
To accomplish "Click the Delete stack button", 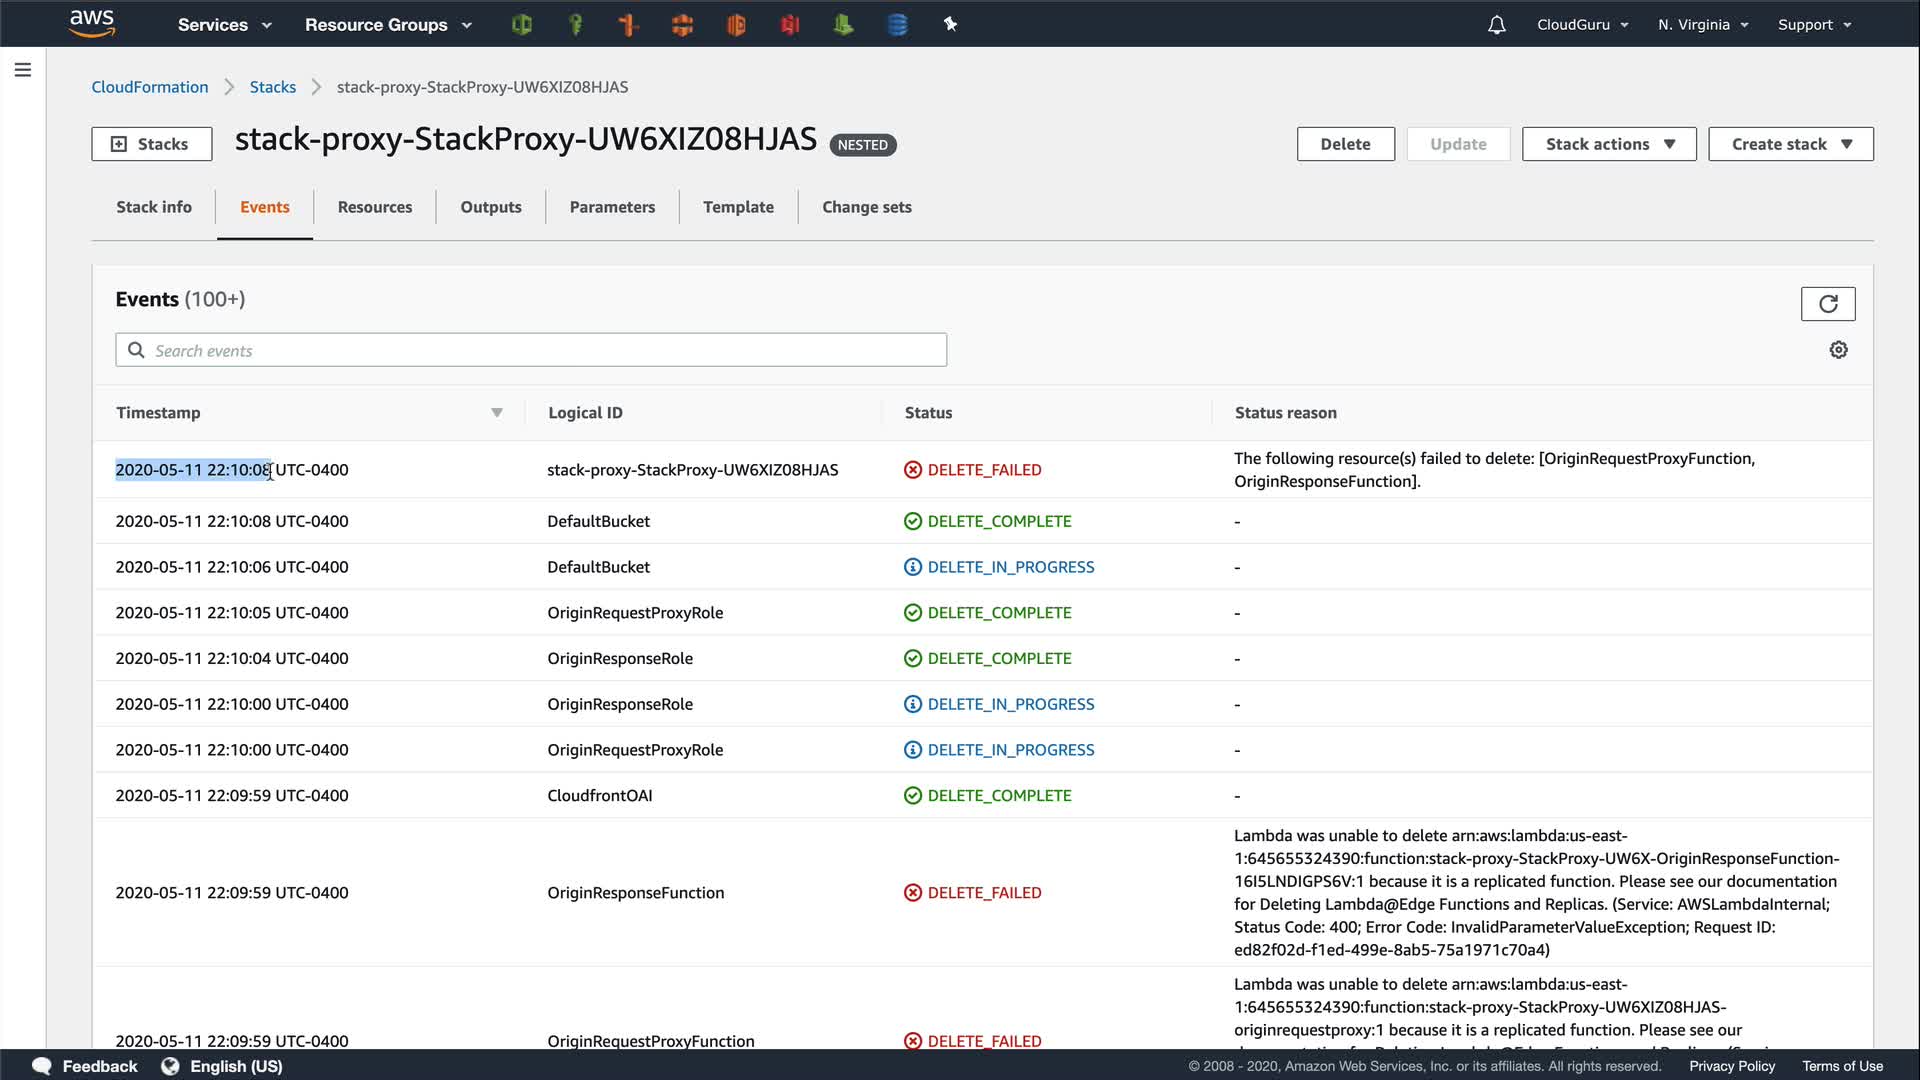I will click(1344, 144).
